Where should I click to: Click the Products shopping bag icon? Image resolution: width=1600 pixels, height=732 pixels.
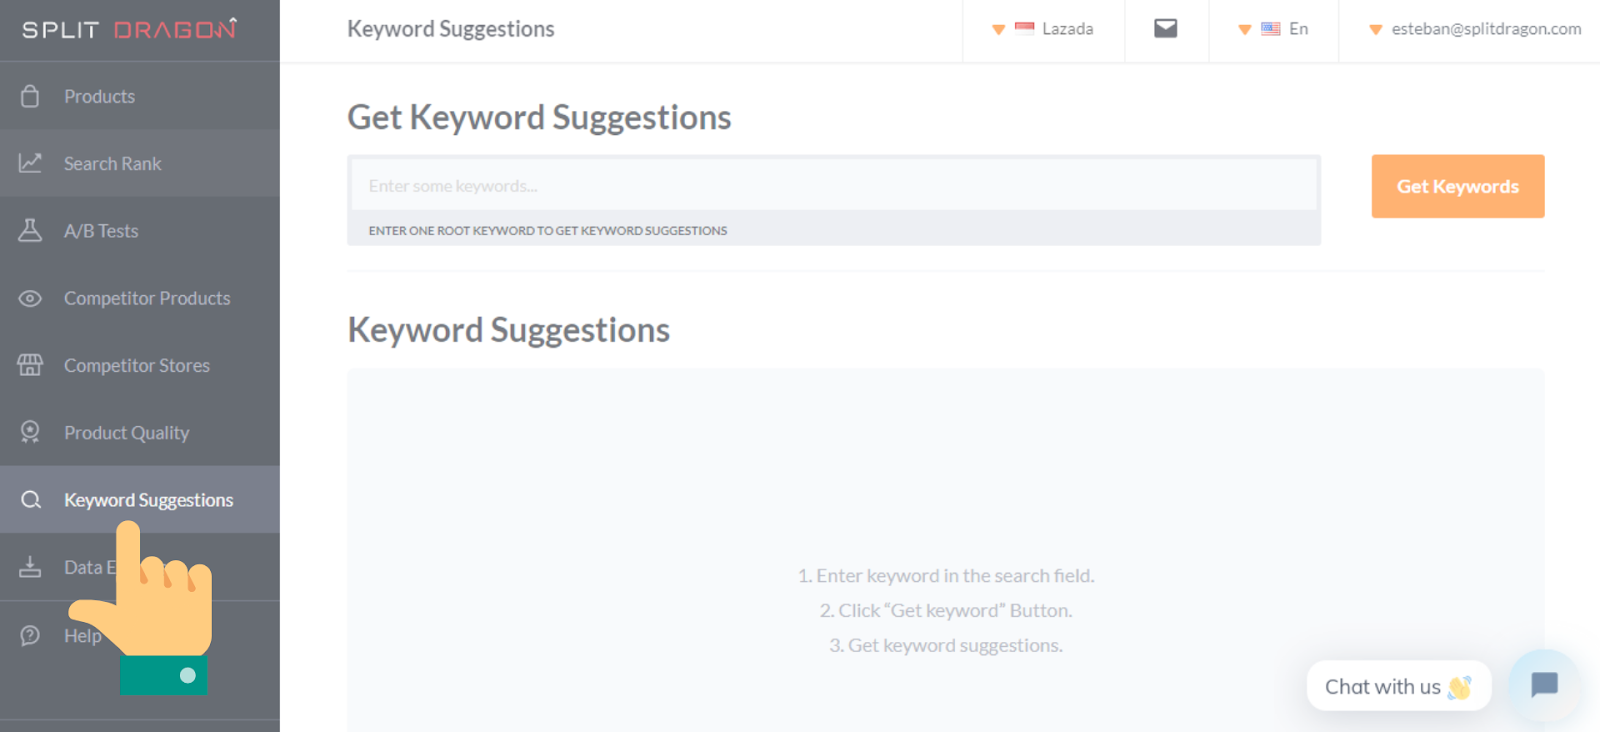30,96
